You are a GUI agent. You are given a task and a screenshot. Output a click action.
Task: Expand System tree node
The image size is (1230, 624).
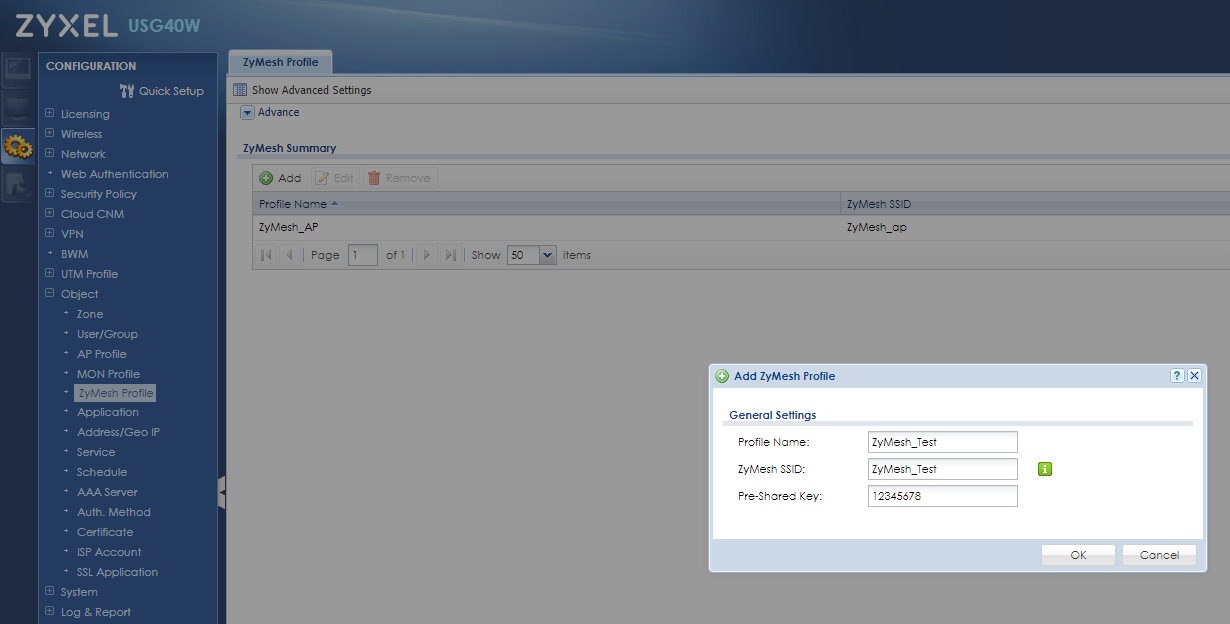point(50,592)
